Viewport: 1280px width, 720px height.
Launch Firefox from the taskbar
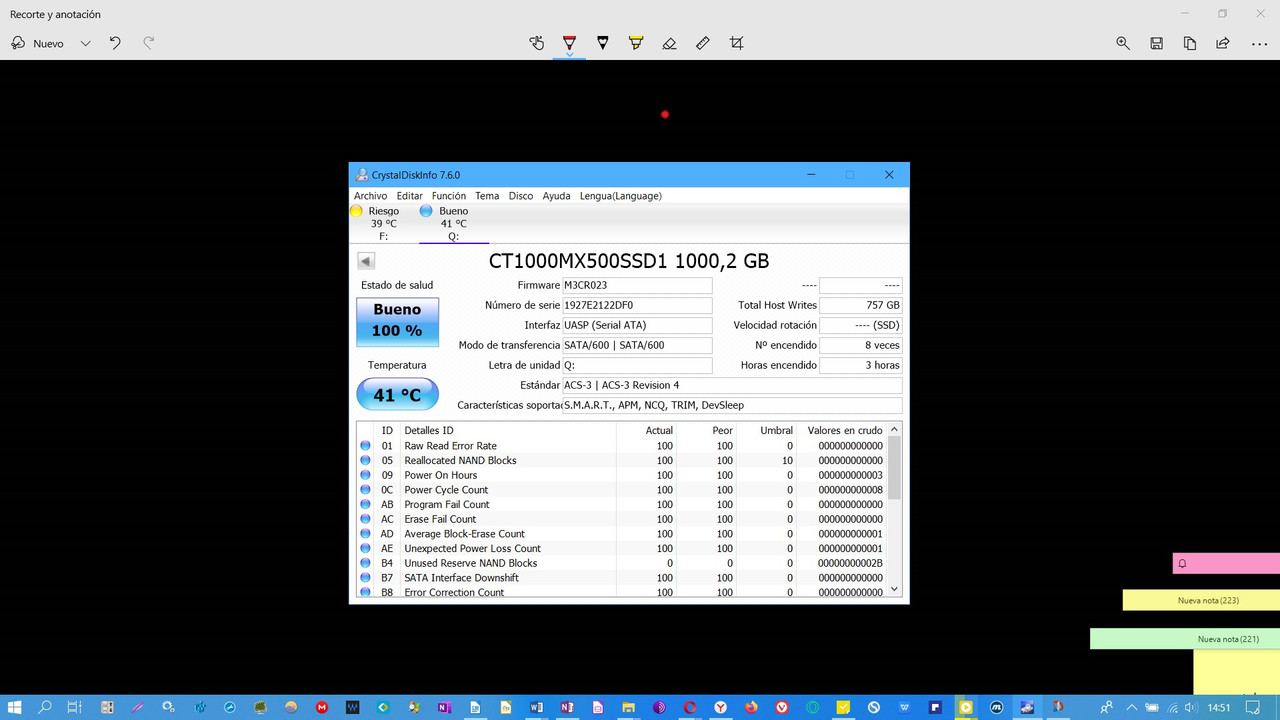[x=751, y=707]
